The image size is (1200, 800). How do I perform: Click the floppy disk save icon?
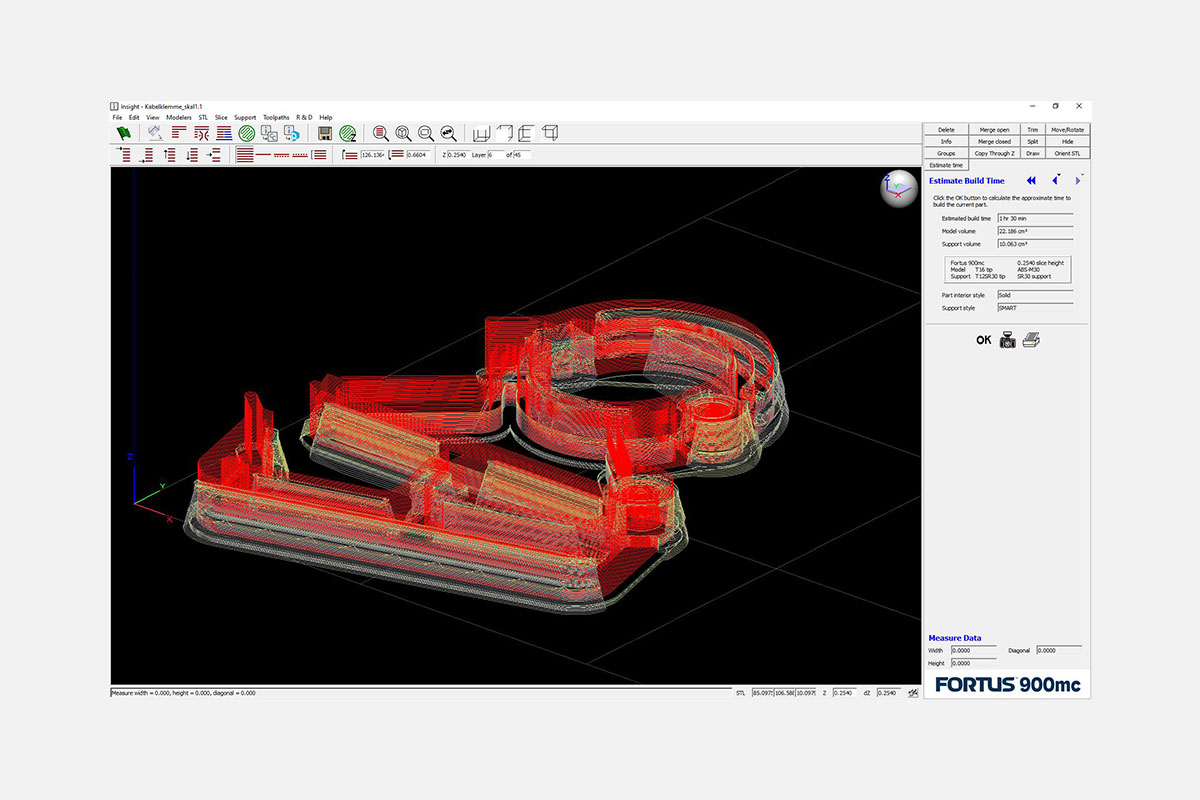pos(325,133)
